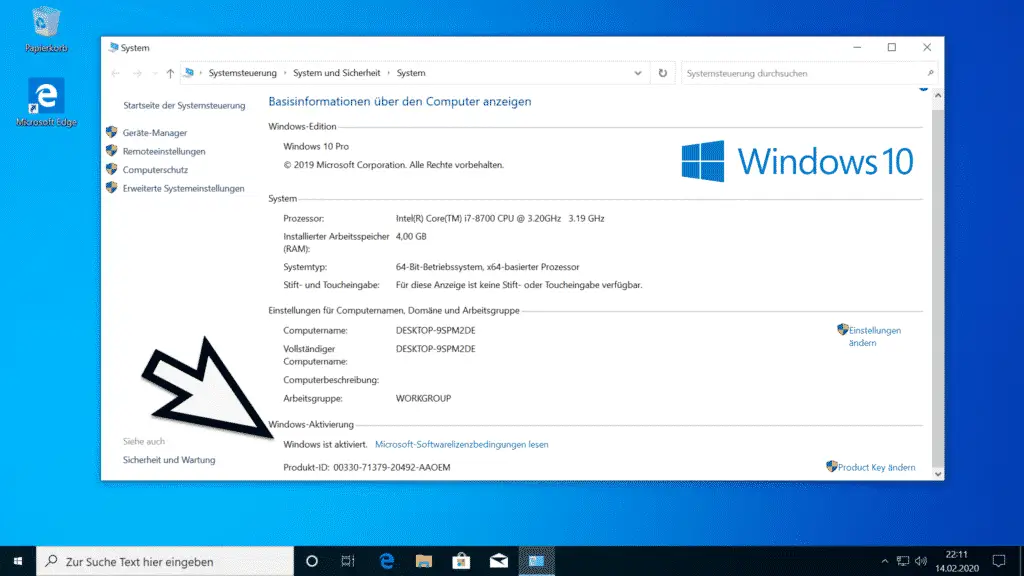Click the System und Sicherheit breadcrumb
The image size is (1024, 576).
pos(336,73)
